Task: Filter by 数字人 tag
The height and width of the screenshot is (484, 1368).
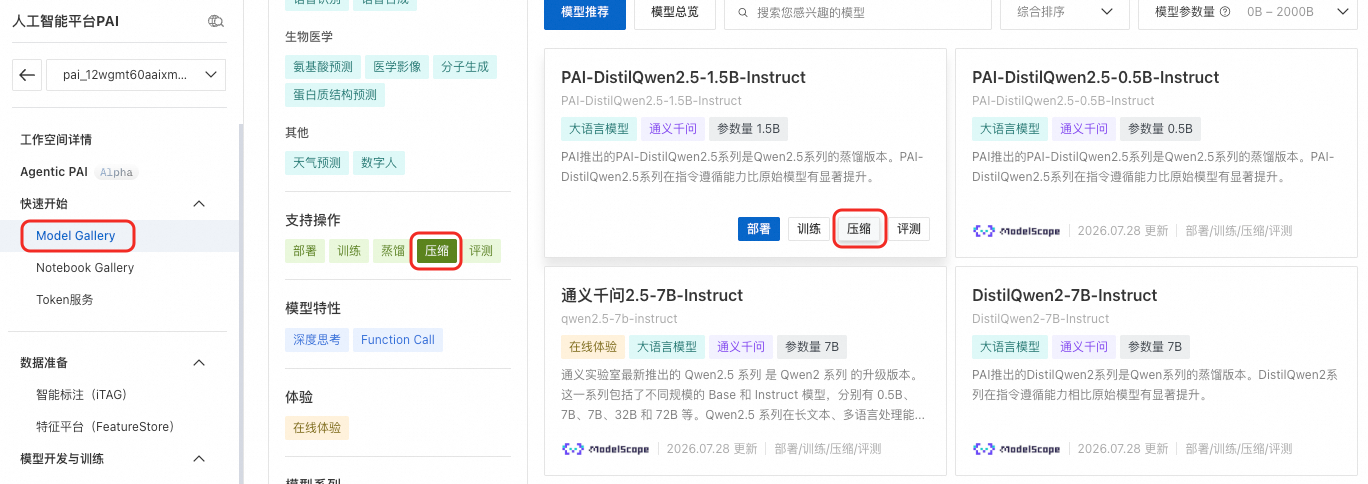Action: tap(379, 163)
